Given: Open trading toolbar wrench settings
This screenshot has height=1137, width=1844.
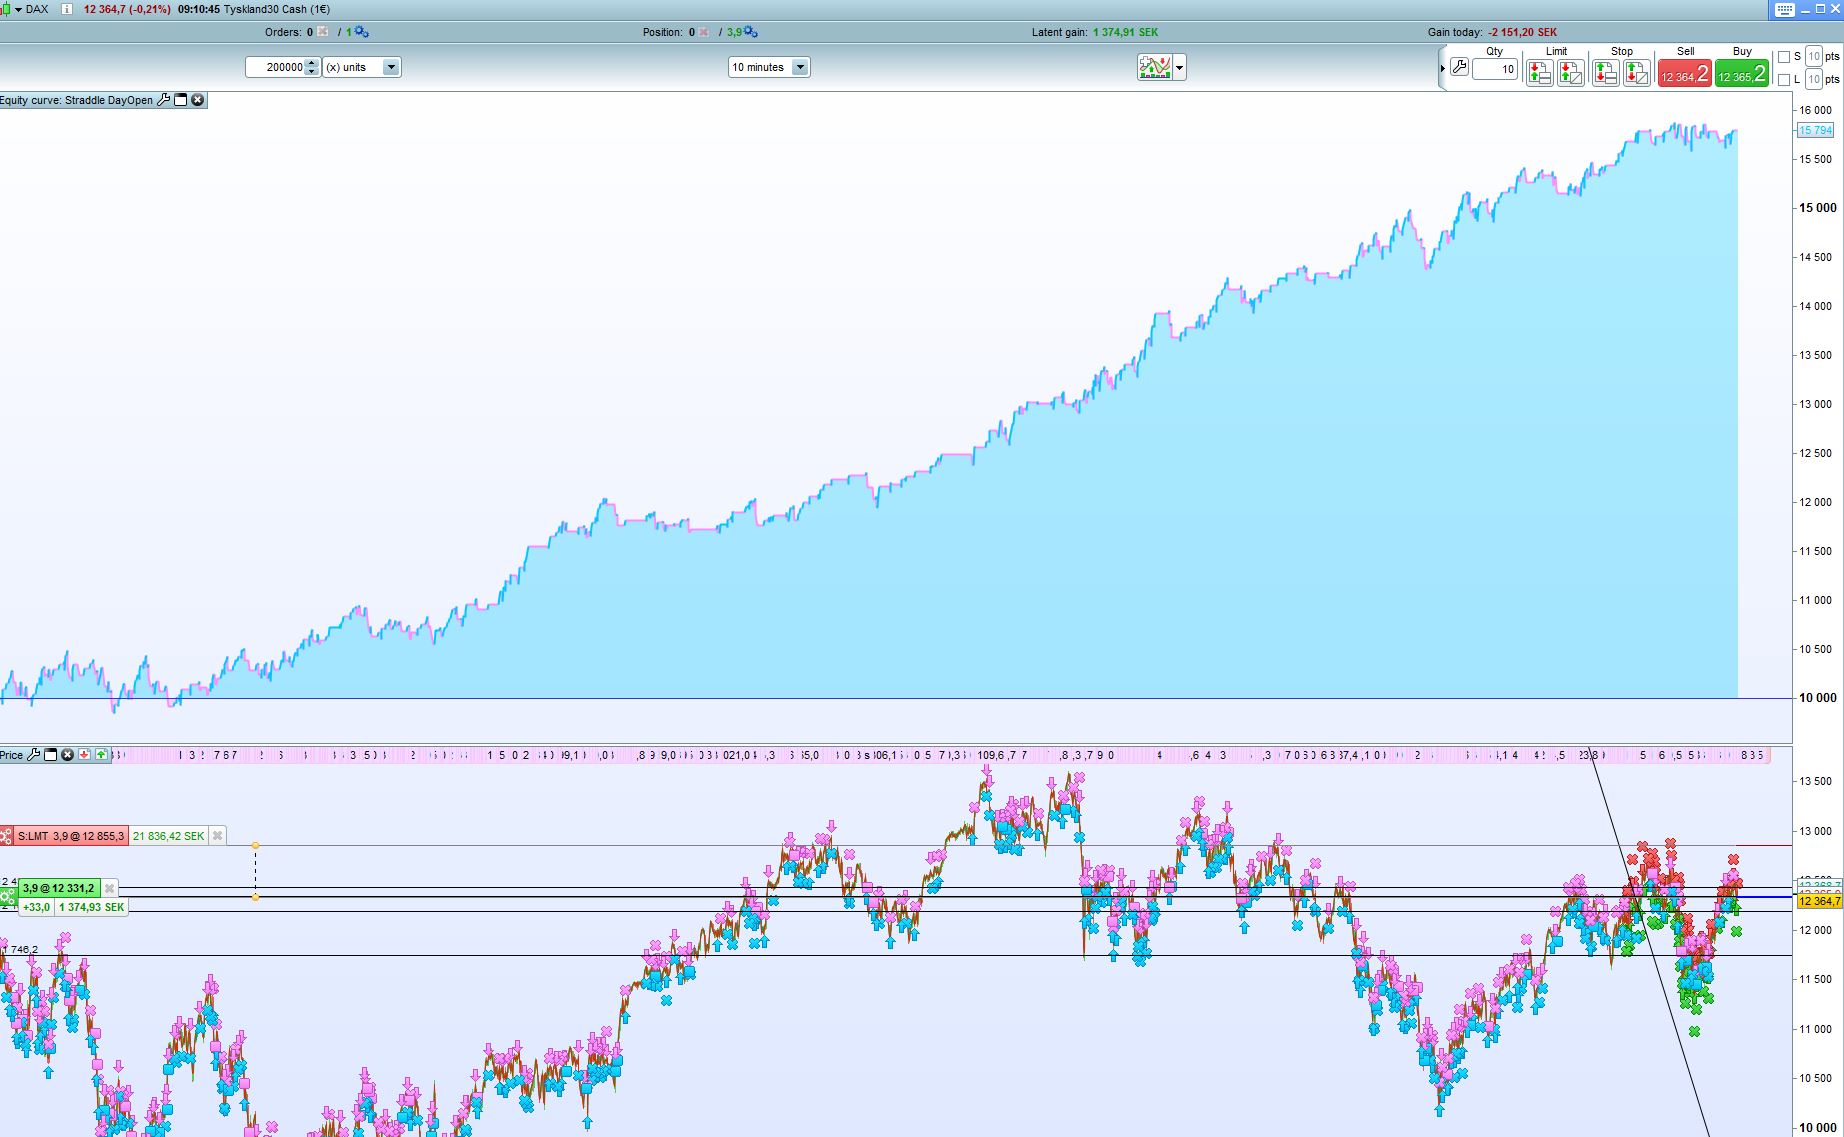Looking at the screenshot, I should point(1459,68).
